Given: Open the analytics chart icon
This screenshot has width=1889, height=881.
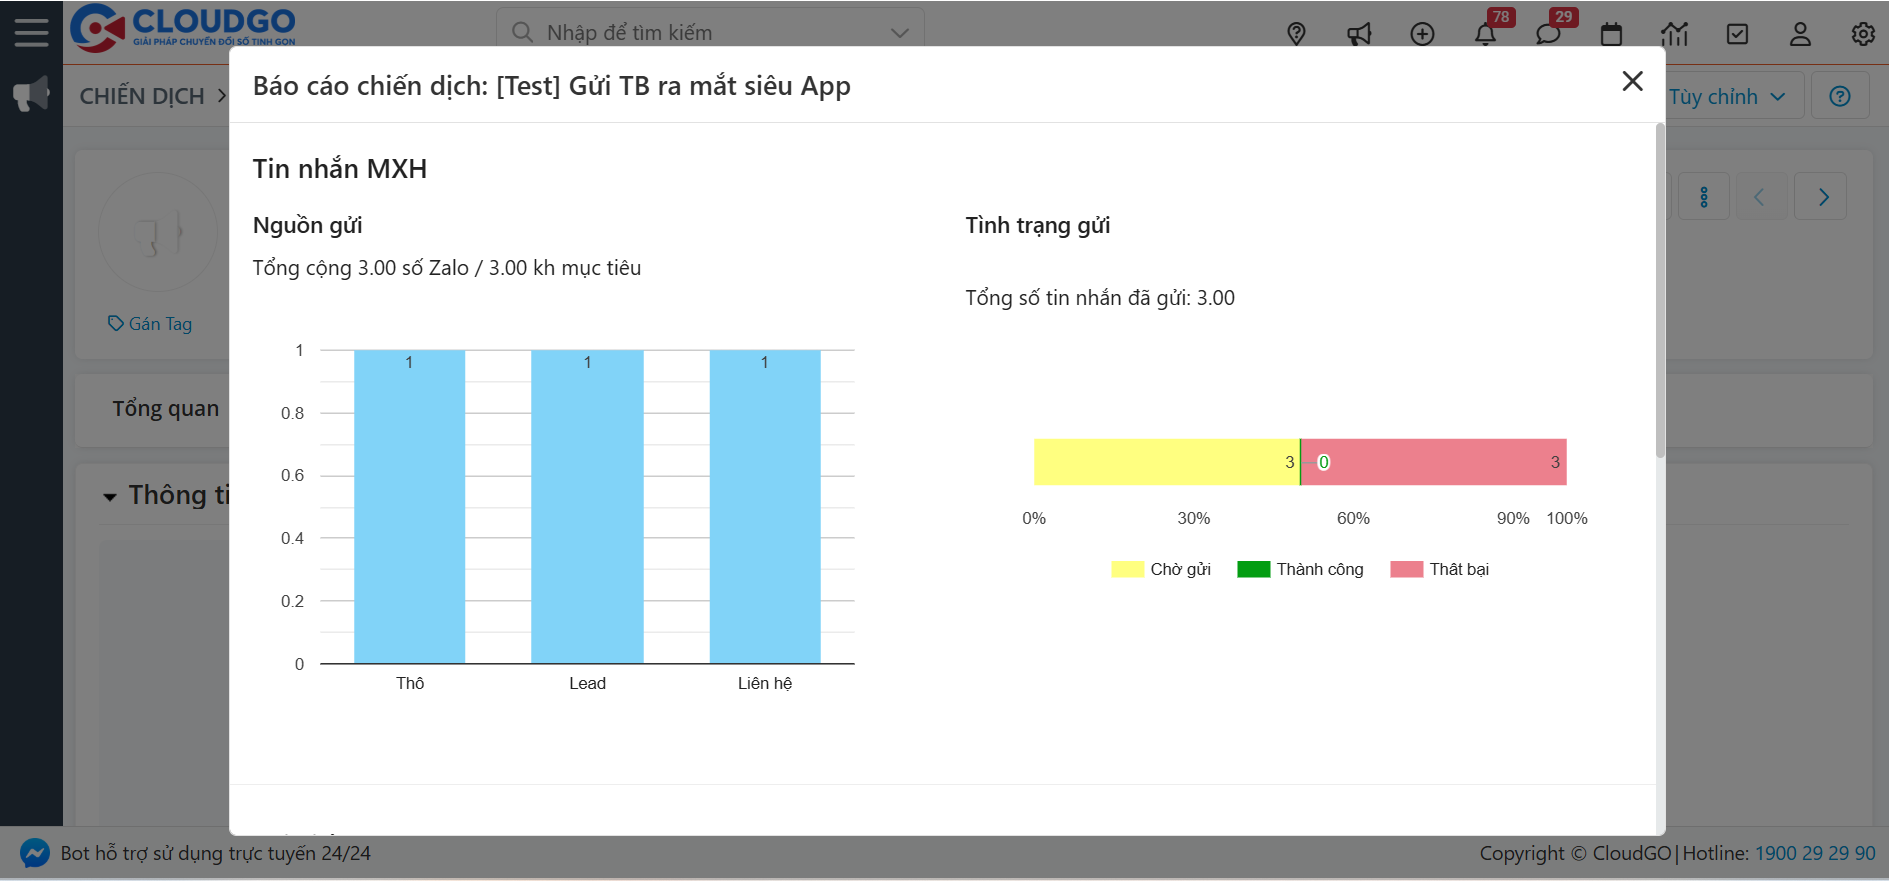Looking at the screenshot, I should click(x=1674, y=35).
